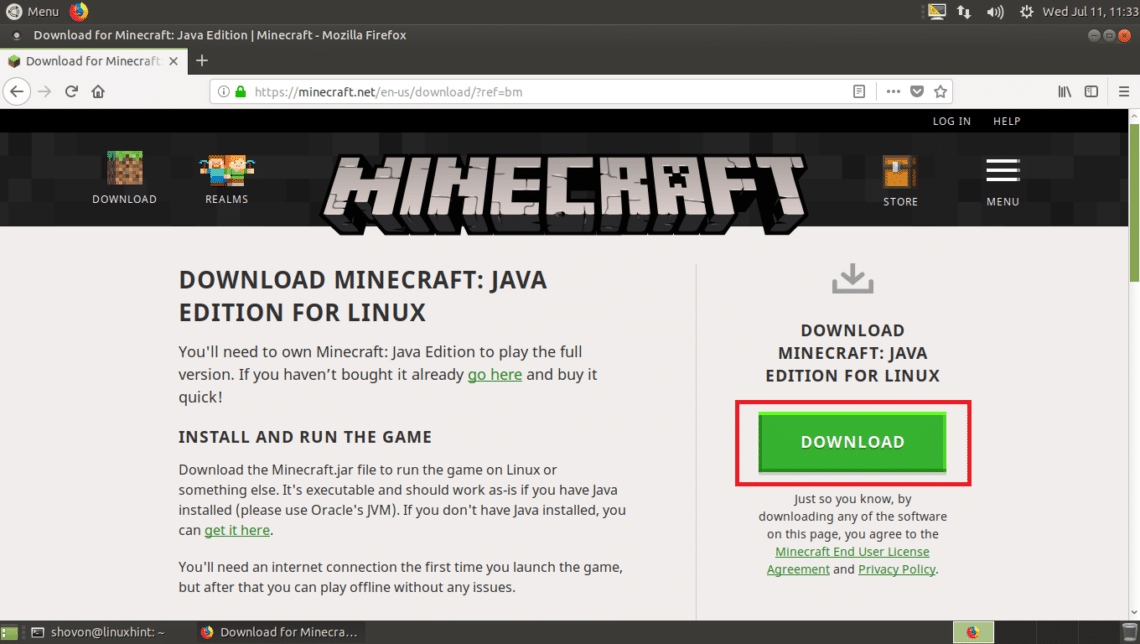
Task: Bookmark this page with star icon
Action: click(940, 92)
